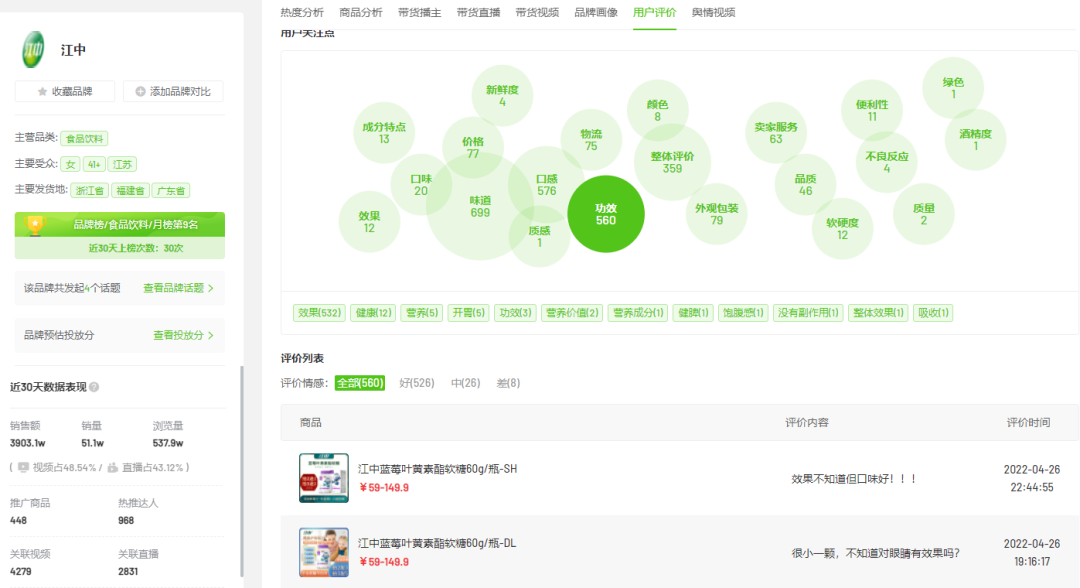
Task: Click the 浙江省 shipping tag
Action: pyautogui.click(x=90, y=191)
